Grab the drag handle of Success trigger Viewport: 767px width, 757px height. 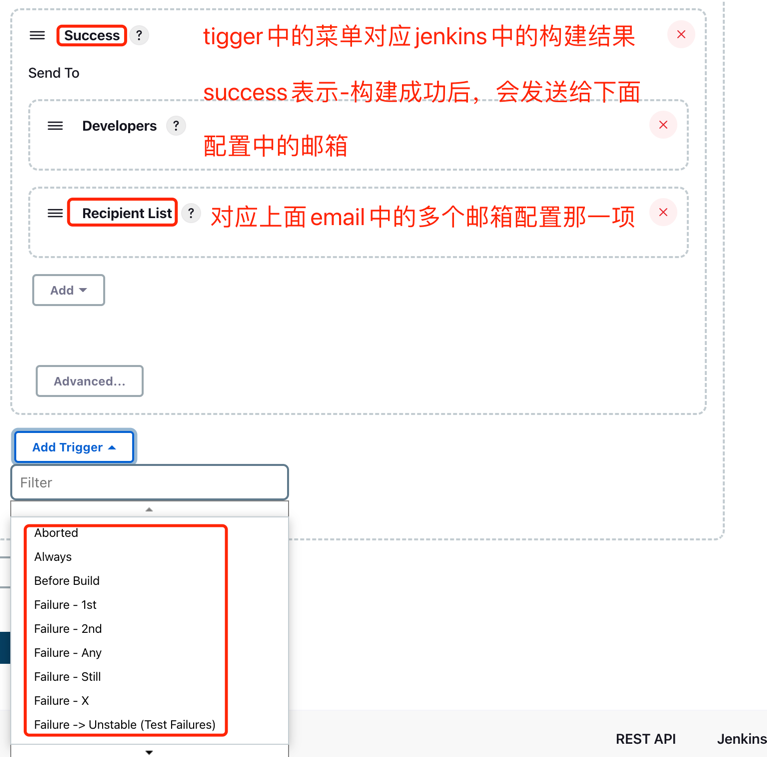click(x=37, y=35)
